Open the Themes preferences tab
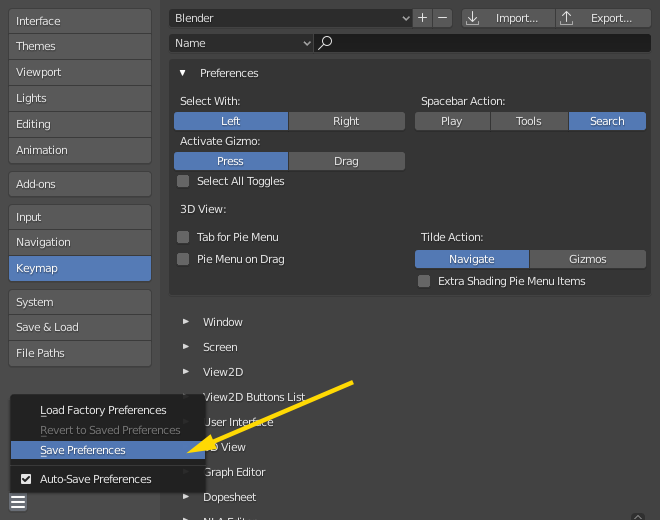Image resolution: width=660 pixels, height=520 pixels. click(80, 46)
